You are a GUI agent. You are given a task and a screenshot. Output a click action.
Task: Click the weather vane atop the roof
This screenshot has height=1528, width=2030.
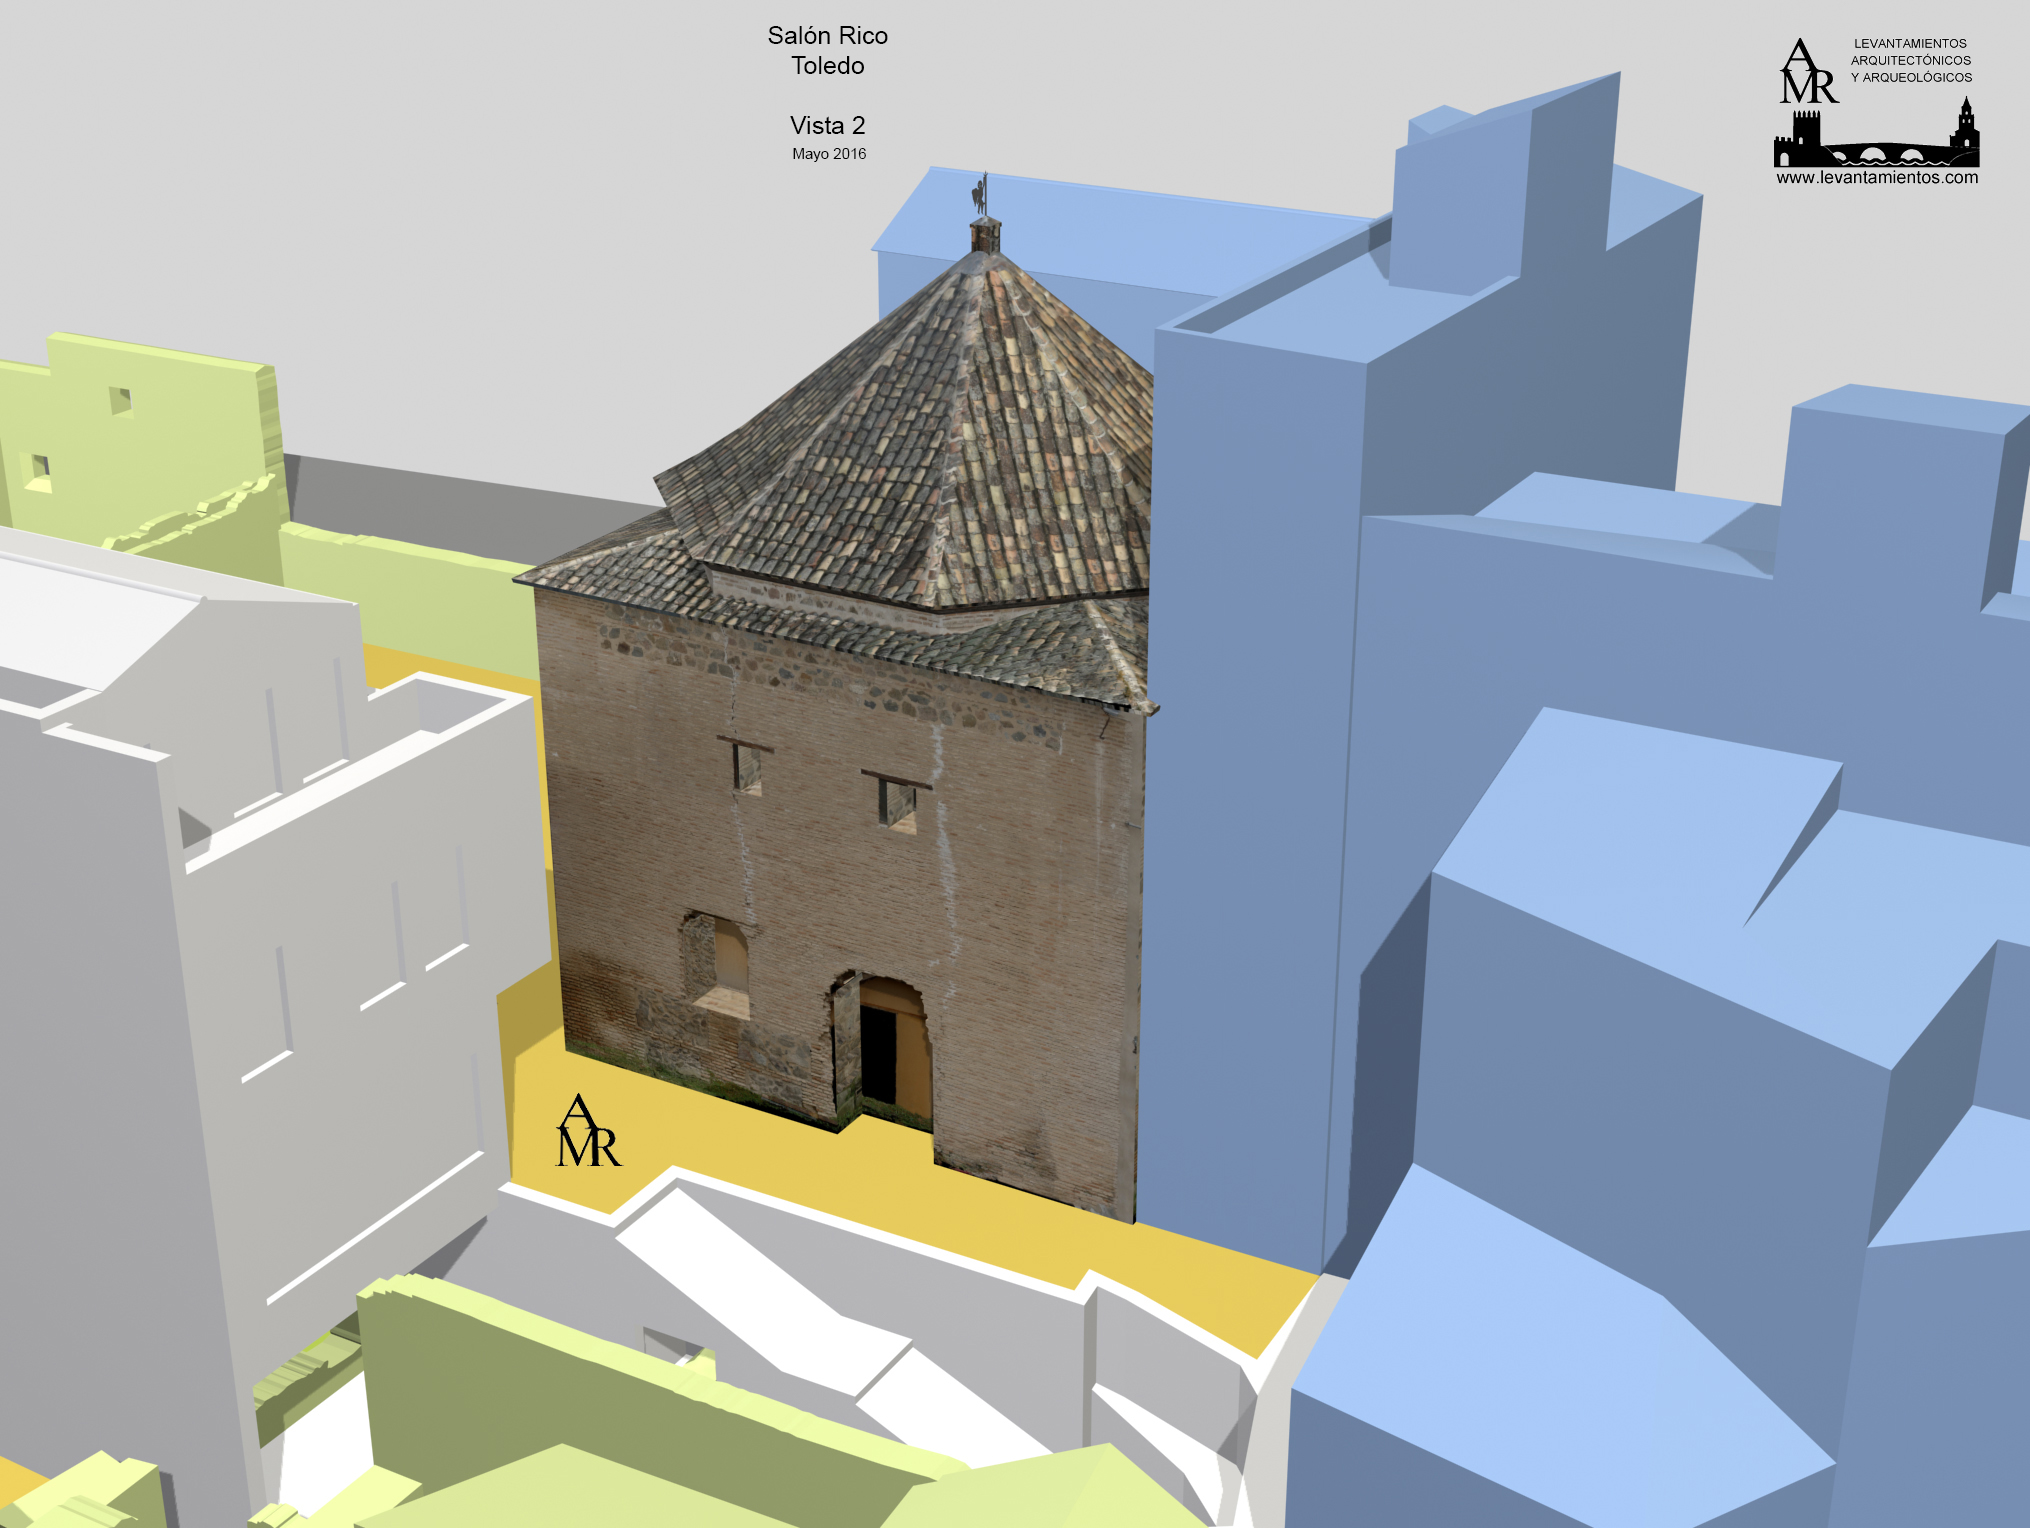click(x=982, y=193)
